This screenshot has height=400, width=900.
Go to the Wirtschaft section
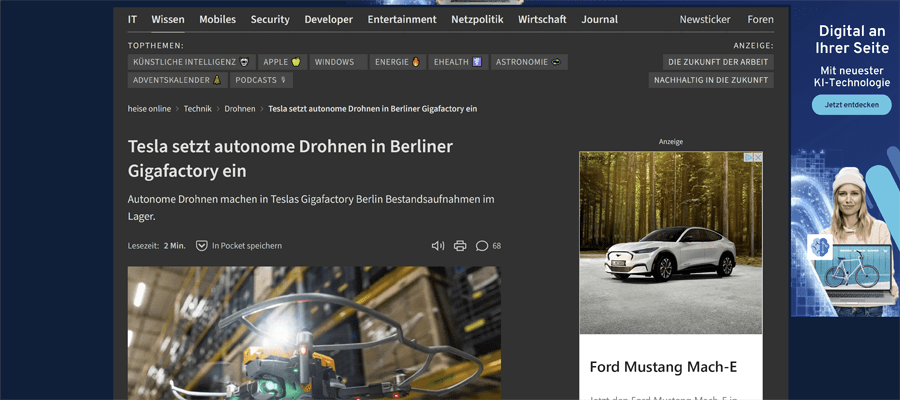tap(542, 19)
